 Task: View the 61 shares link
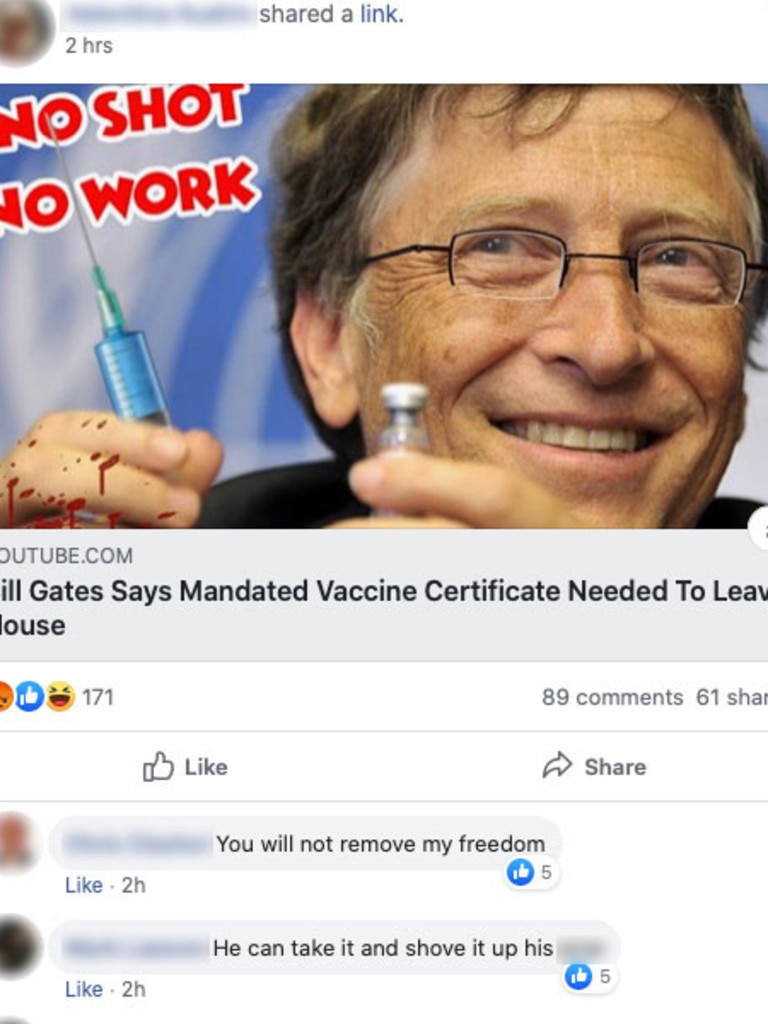731,697
